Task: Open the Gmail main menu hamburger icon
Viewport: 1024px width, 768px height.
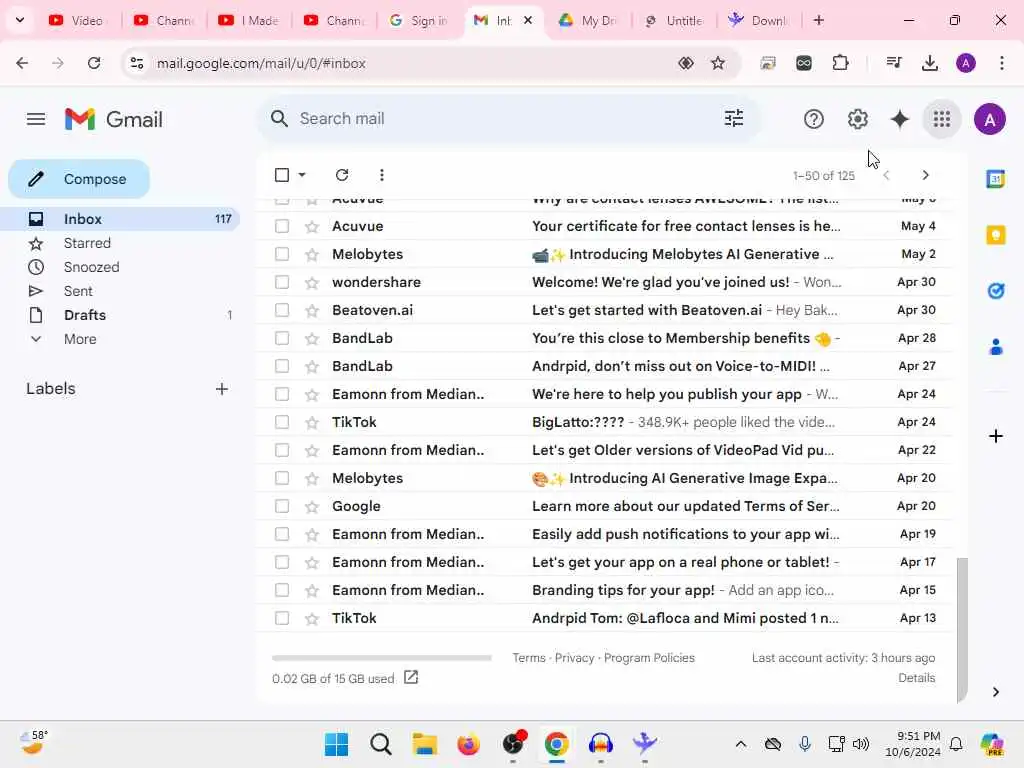Action: (36, 119)
